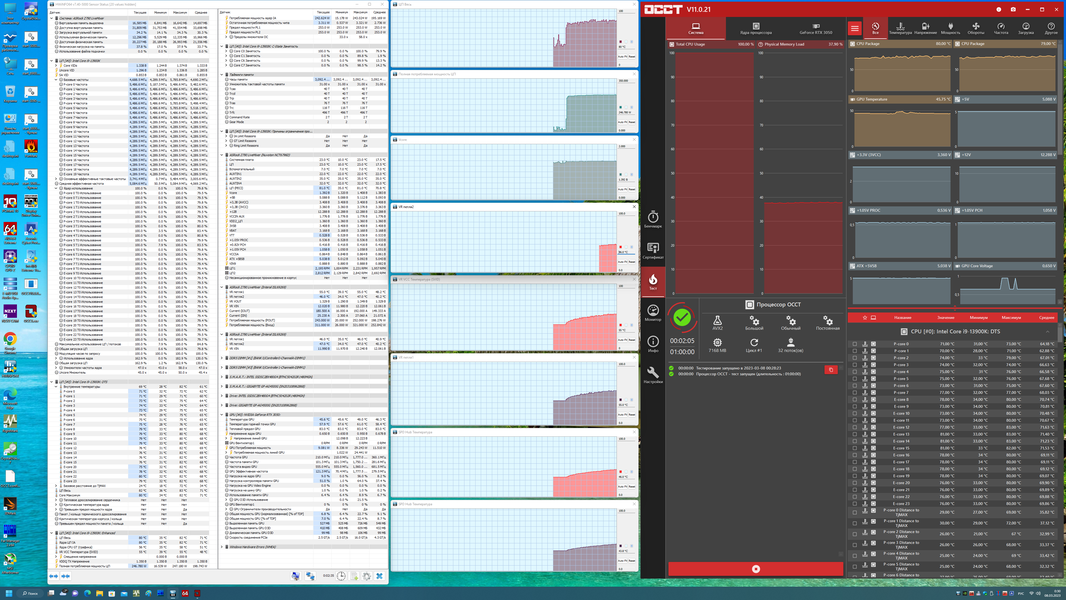Close HWiNFO sensors with blue X icon
The width and height of the screenshot is (1066, 600).
click(379, 576)
